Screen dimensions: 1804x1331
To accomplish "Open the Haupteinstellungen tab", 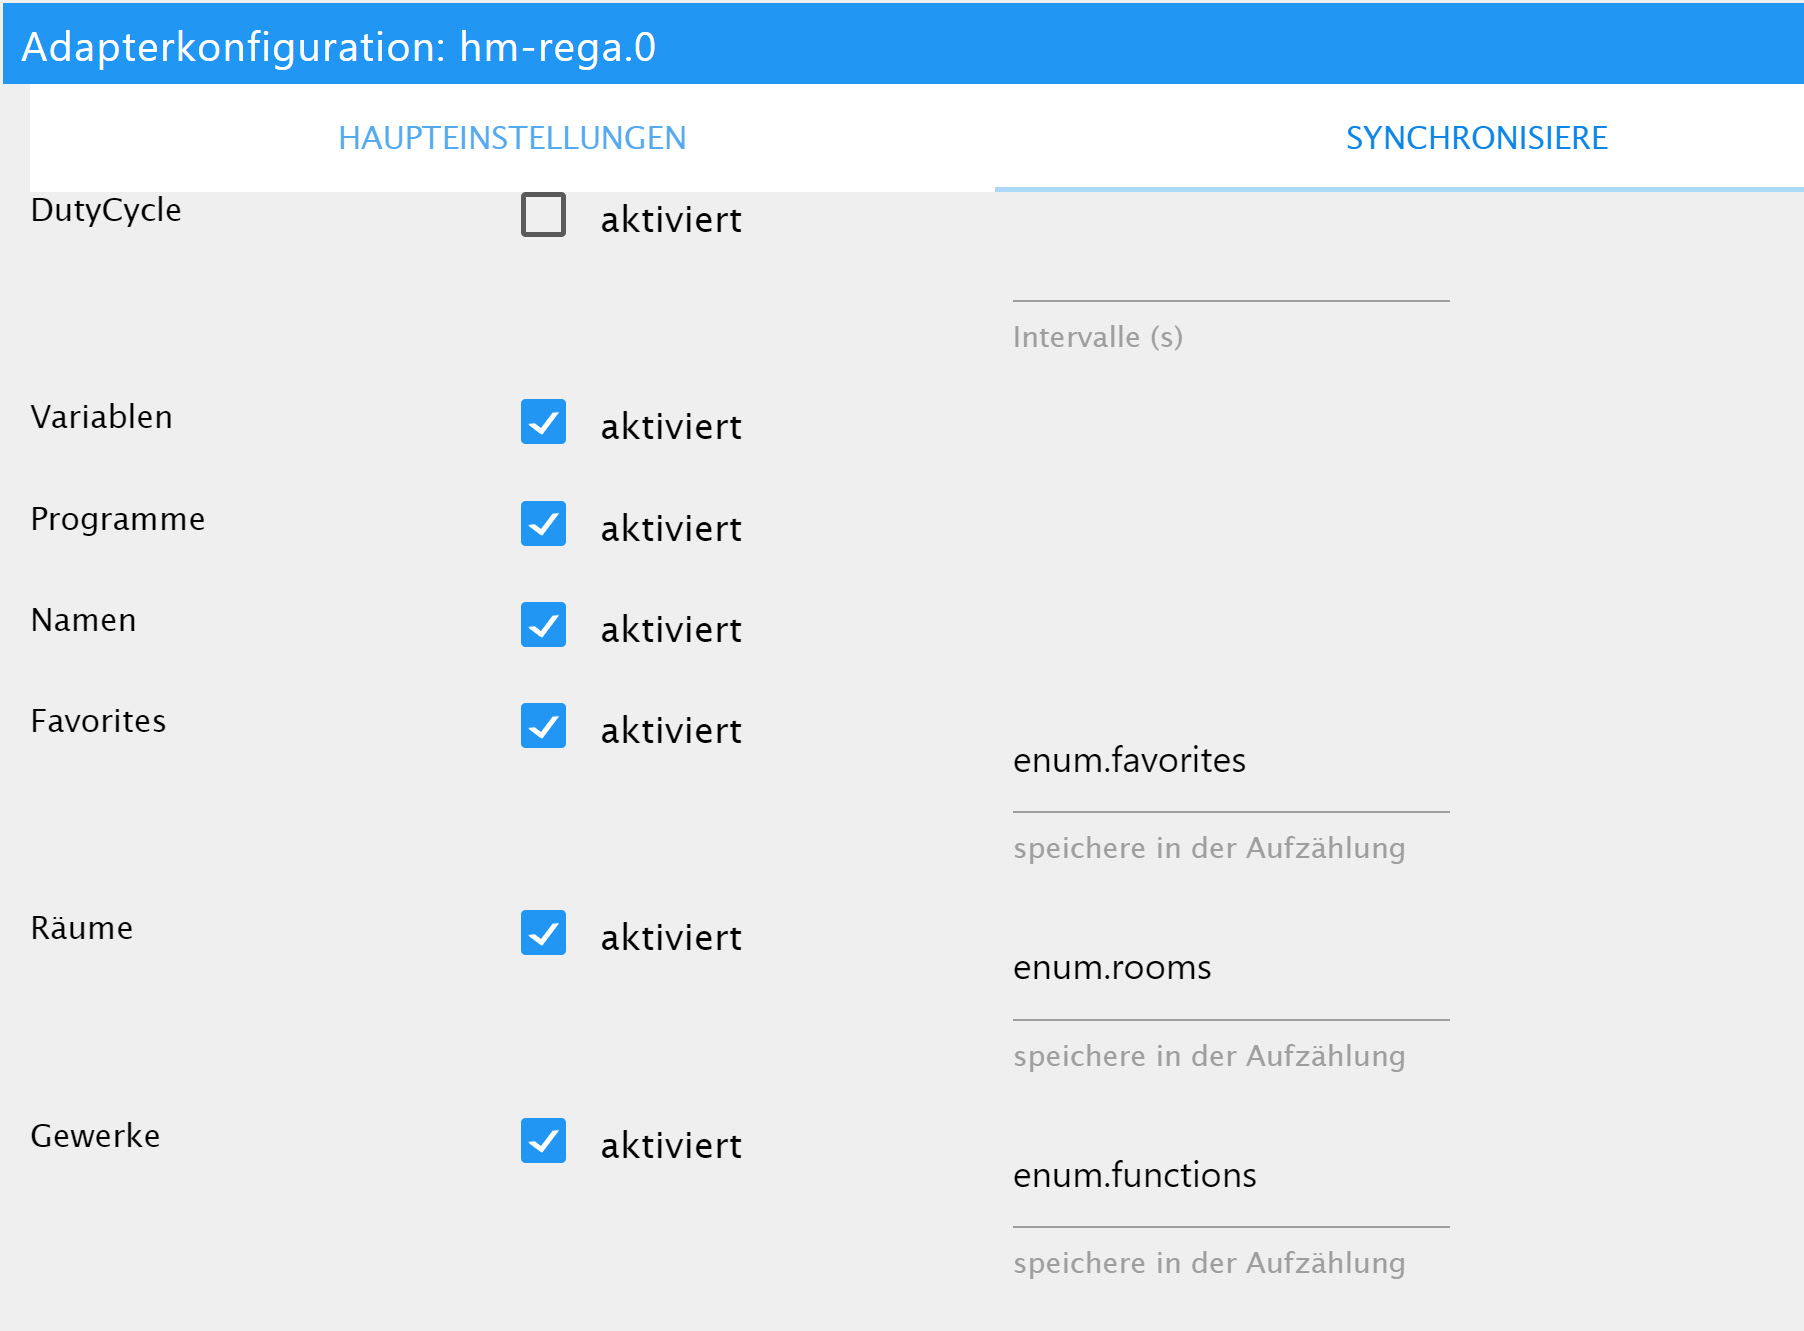I will point(512,138).
